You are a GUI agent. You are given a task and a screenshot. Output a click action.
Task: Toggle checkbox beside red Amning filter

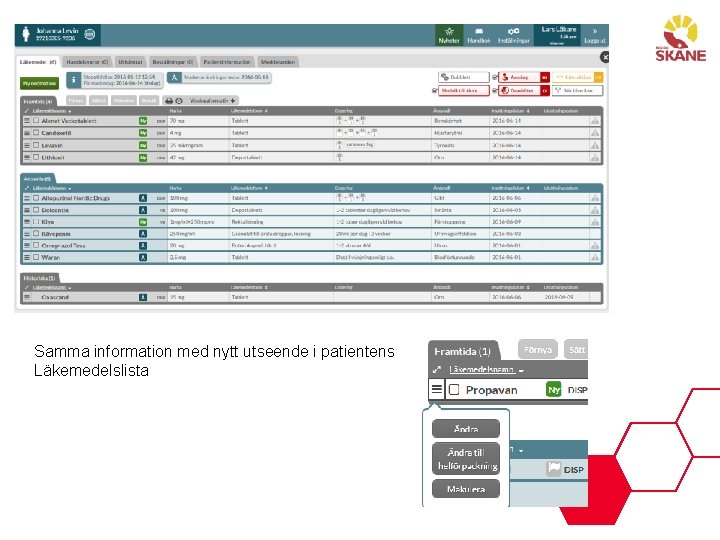[x=495, y=78]
